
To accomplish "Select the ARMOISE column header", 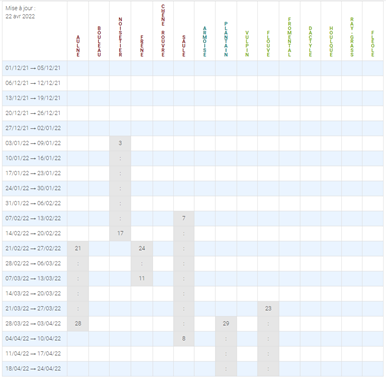I will pos(205,42).
